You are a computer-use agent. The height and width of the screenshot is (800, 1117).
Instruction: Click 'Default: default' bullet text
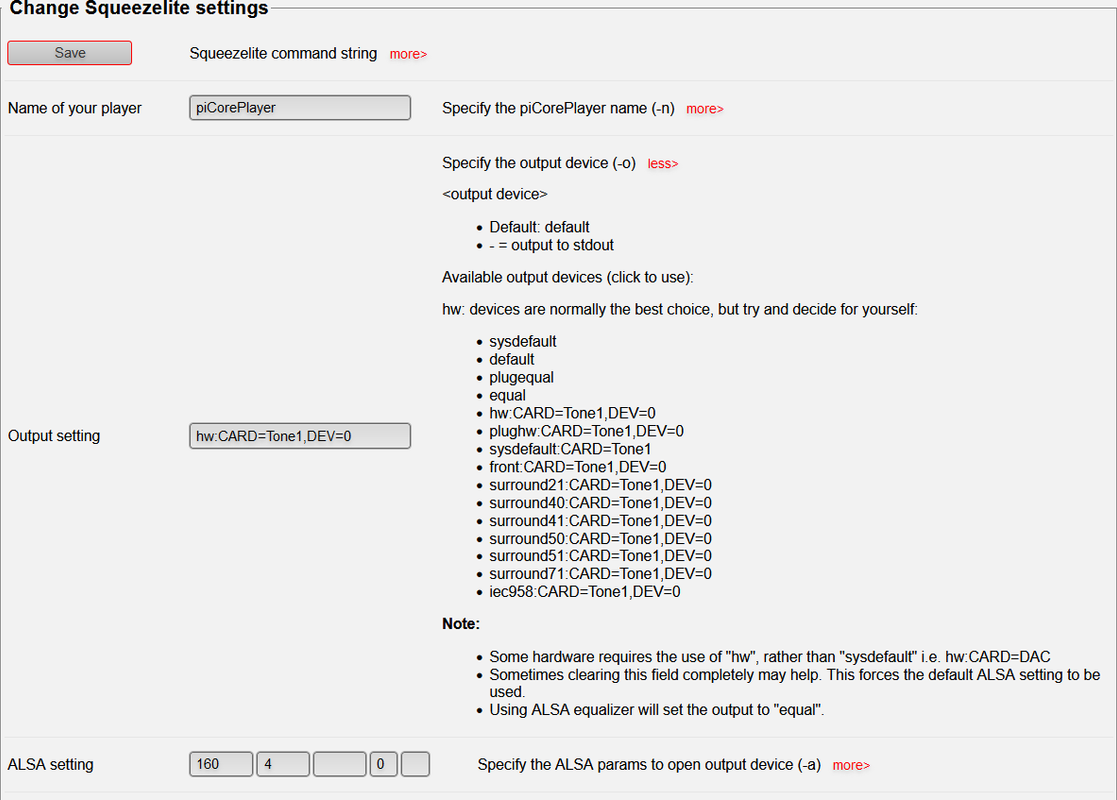coord(539,227)
